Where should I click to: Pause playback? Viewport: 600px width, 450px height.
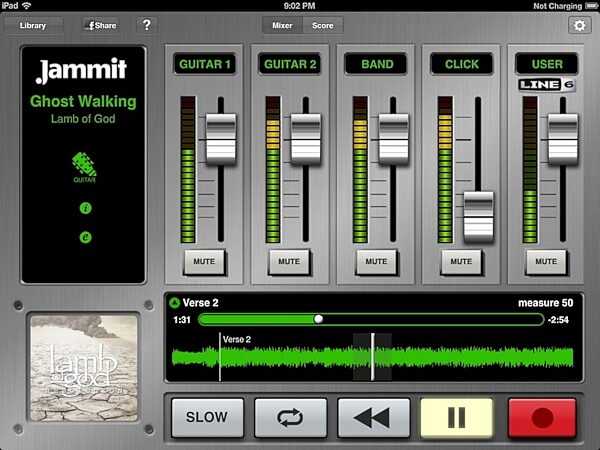(x=457, y=417)
